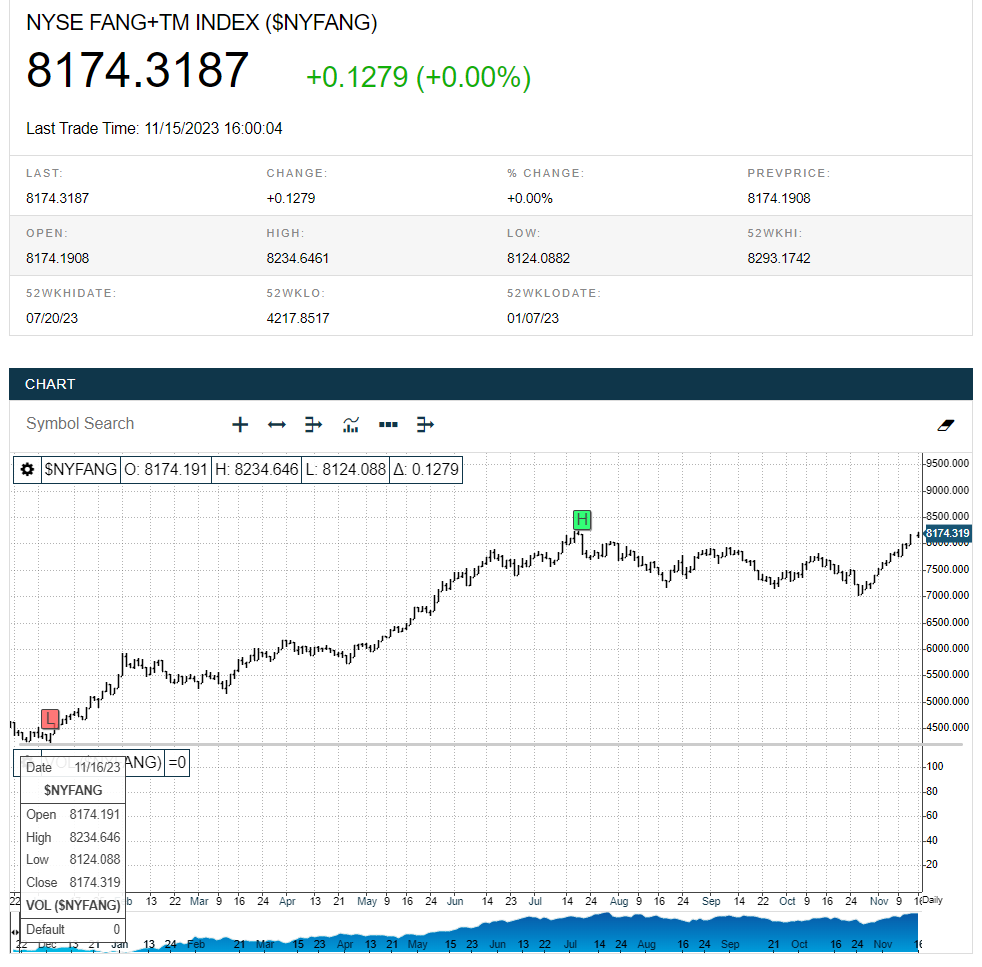Click the PREVPRICE value 8174.1908
Screen dimensions: 982x967
click(x=778, y=199)
